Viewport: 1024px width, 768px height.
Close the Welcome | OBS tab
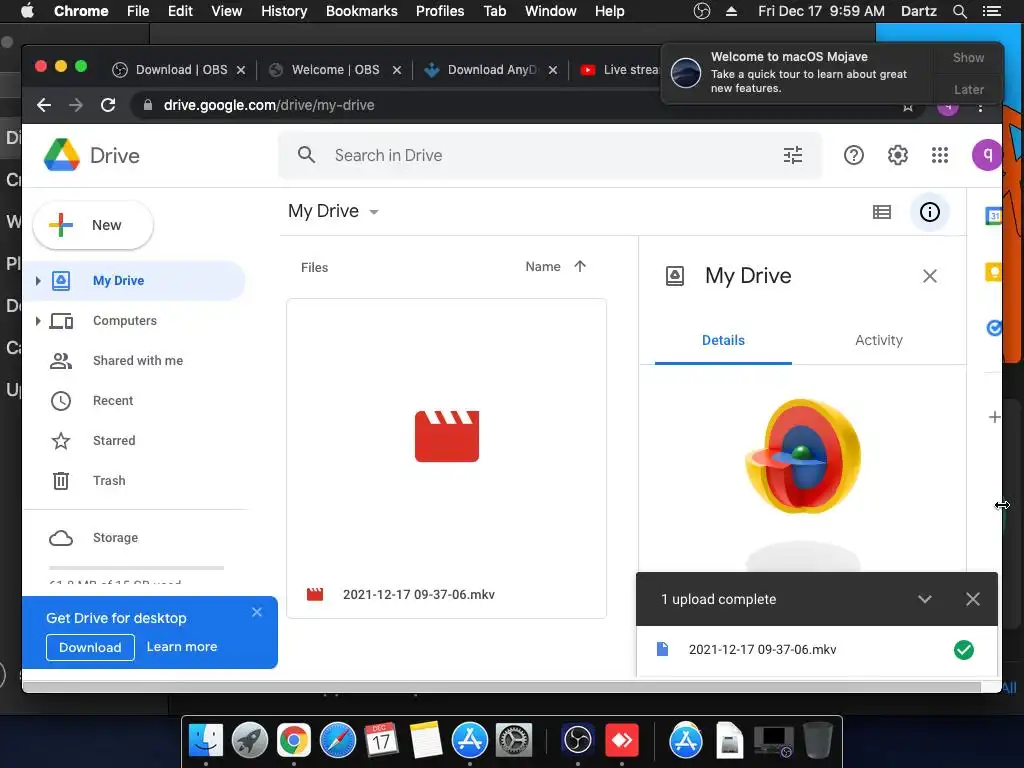coord(396,70)
